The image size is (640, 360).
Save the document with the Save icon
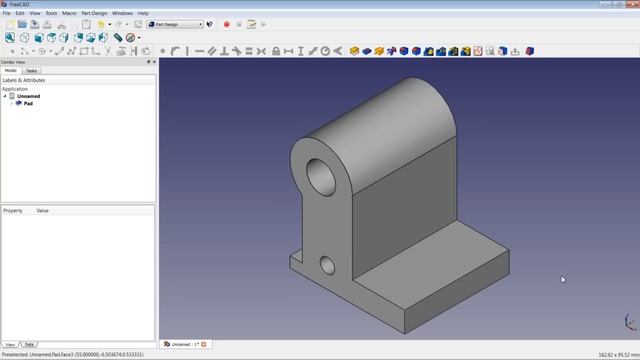pos(35,24)
